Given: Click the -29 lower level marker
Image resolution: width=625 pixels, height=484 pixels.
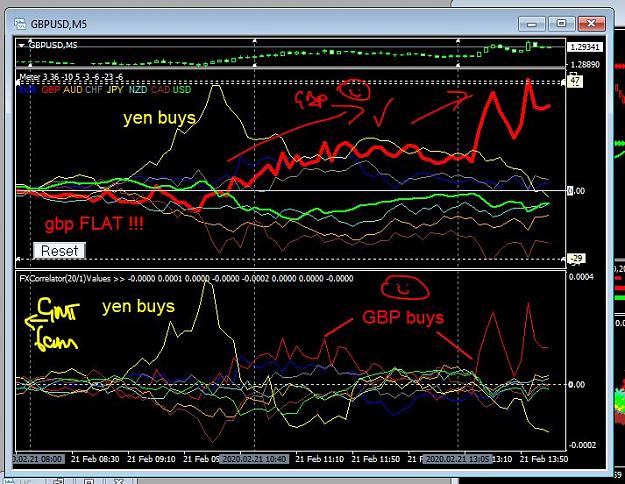Looking at the screenshot, I should tap(576, 259).
